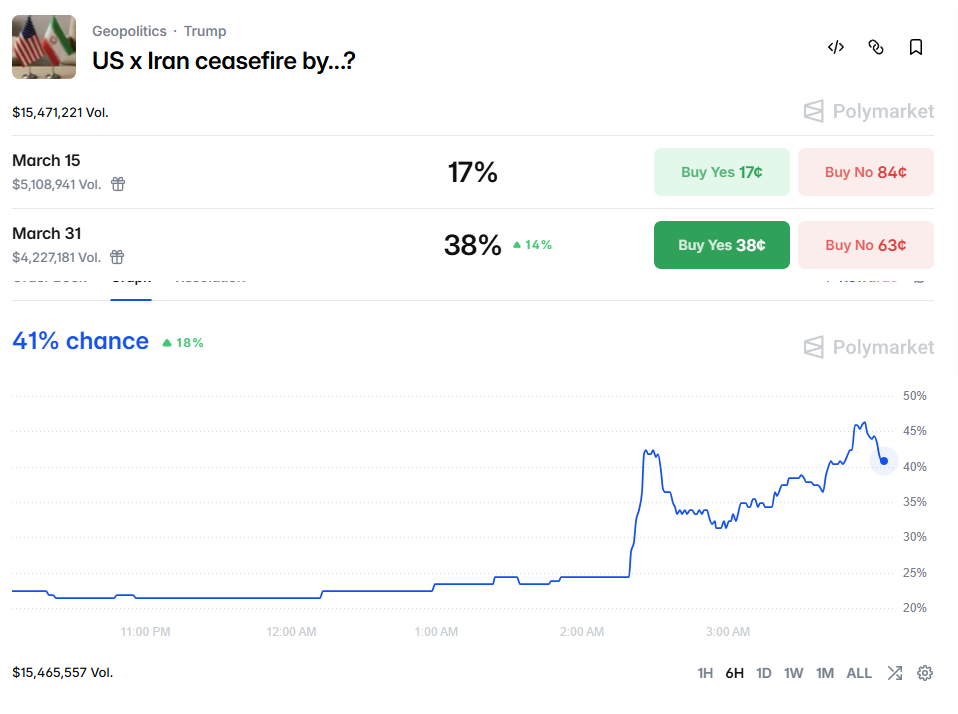
Task: Click the March 15 rewards gift icon
Action: pos(118,184)
